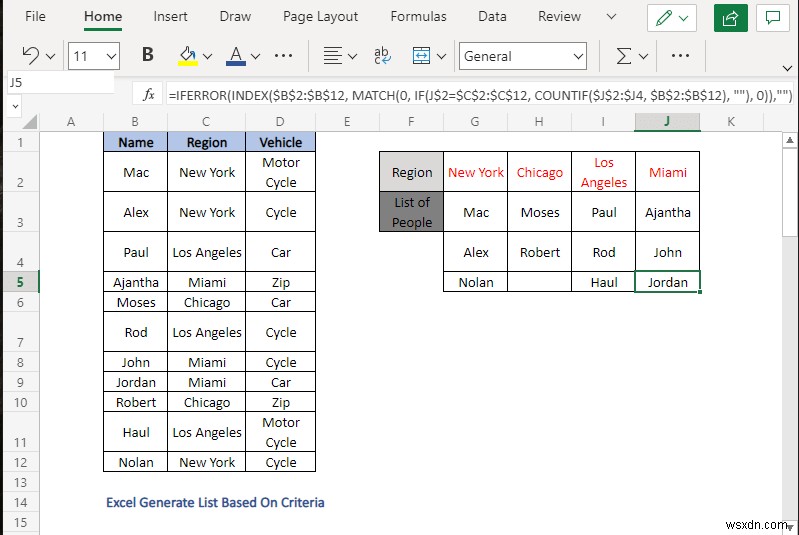Show more ribbon tabs chevron
The image size is (799, 535).
click(x=611, y=16)
